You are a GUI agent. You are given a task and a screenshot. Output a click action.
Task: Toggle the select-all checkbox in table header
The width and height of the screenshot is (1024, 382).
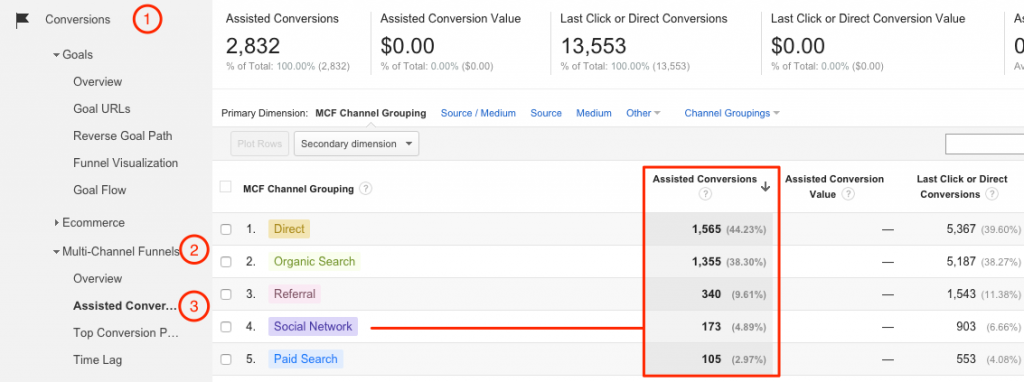(x=226, y=187)
